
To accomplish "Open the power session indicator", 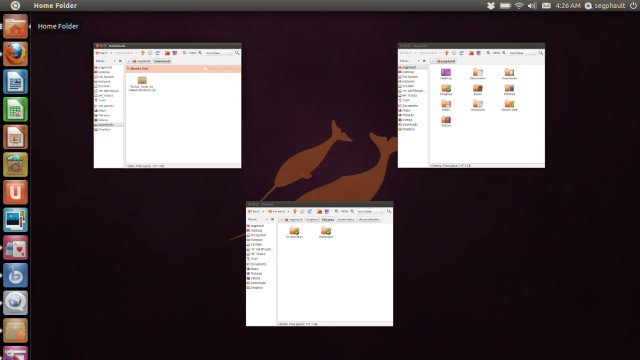I will point(633,6).
